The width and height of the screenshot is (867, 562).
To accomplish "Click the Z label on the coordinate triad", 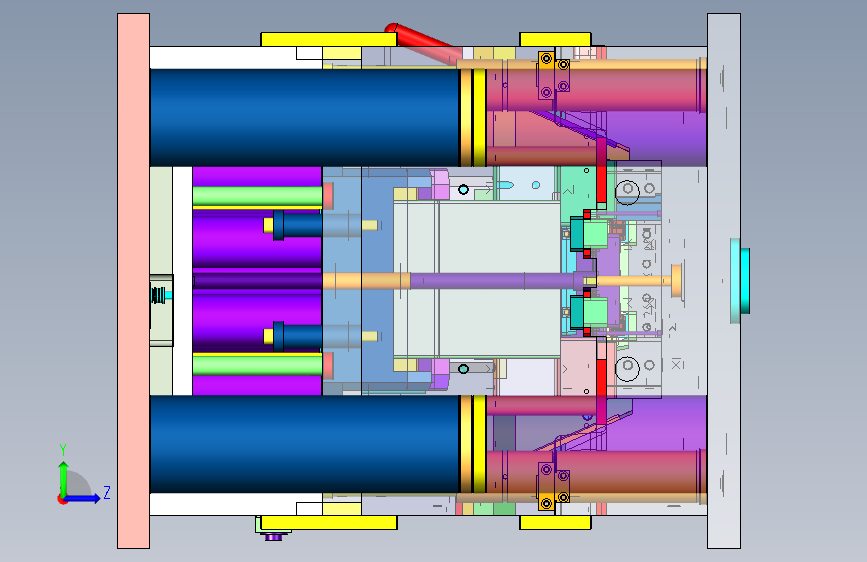I will (x=107, y=492).
